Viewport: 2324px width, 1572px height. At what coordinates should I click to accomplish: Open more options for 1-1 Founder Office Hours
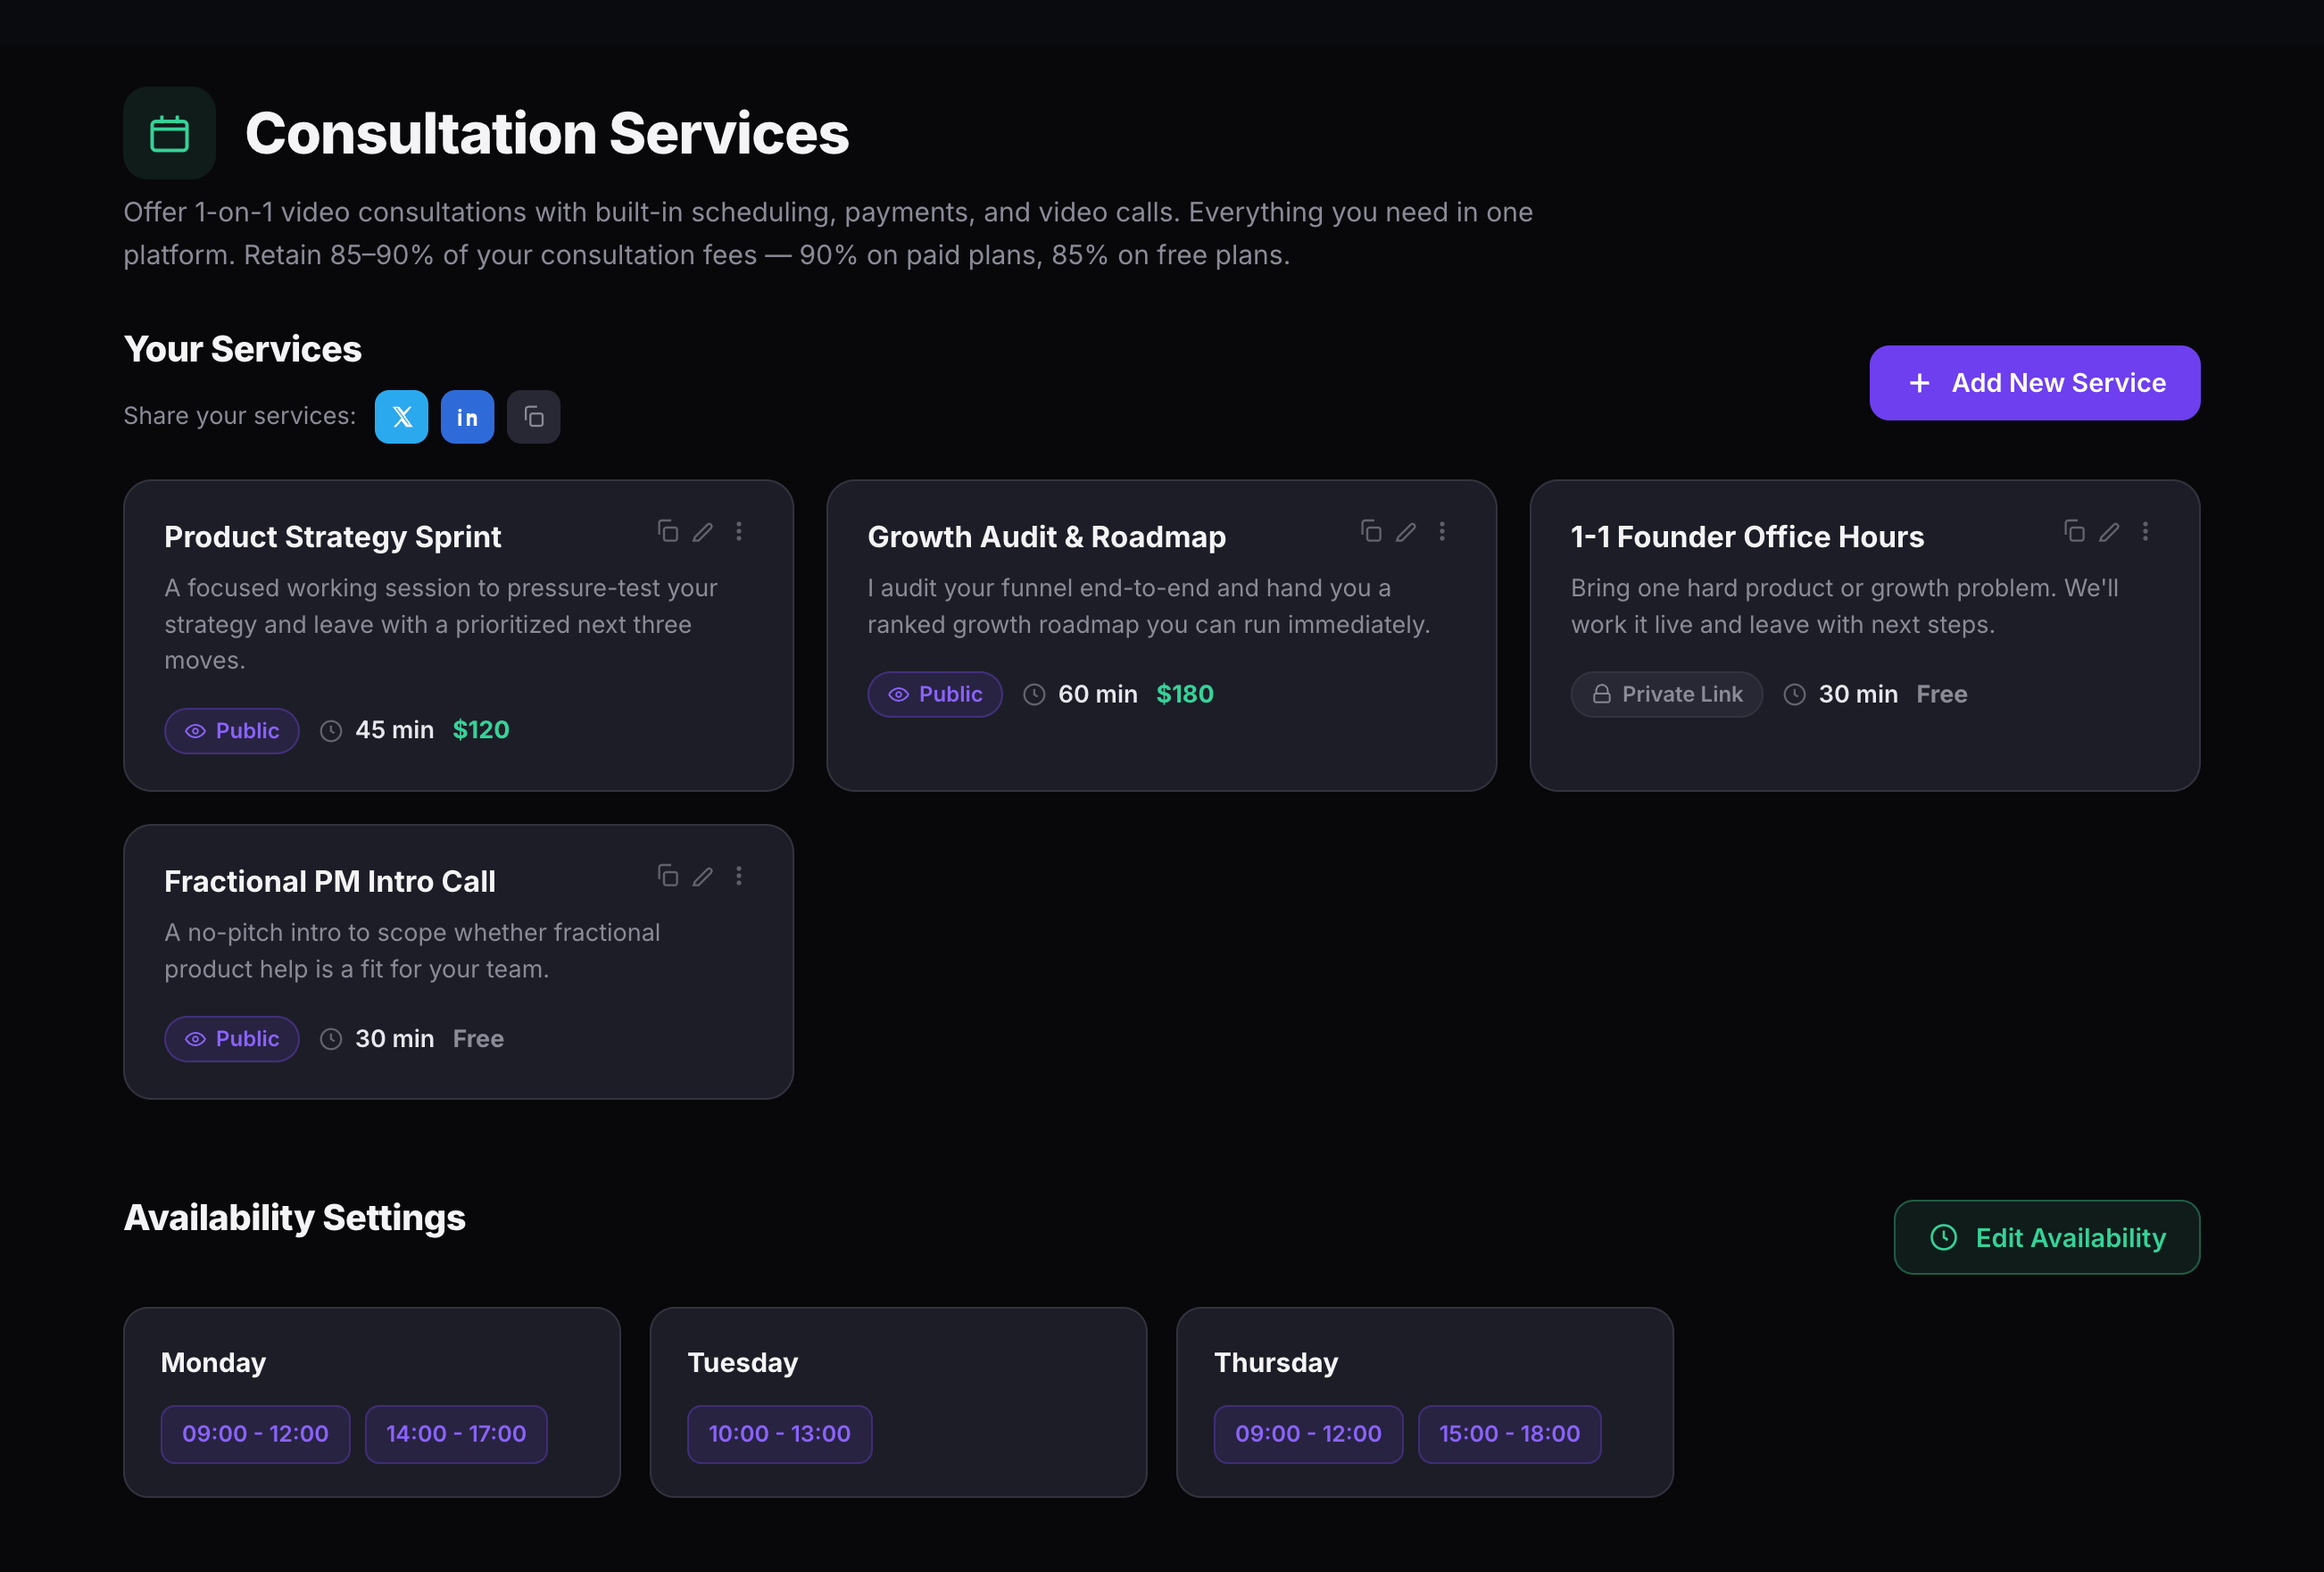click(2145, 531)
